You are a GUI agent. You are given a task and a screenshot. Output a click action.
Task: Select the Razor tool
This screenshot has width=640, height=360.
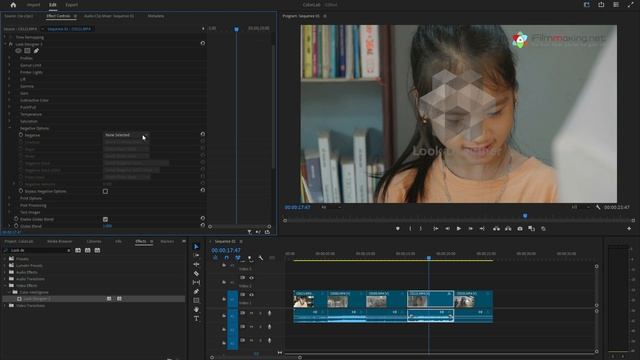point(196,273)
